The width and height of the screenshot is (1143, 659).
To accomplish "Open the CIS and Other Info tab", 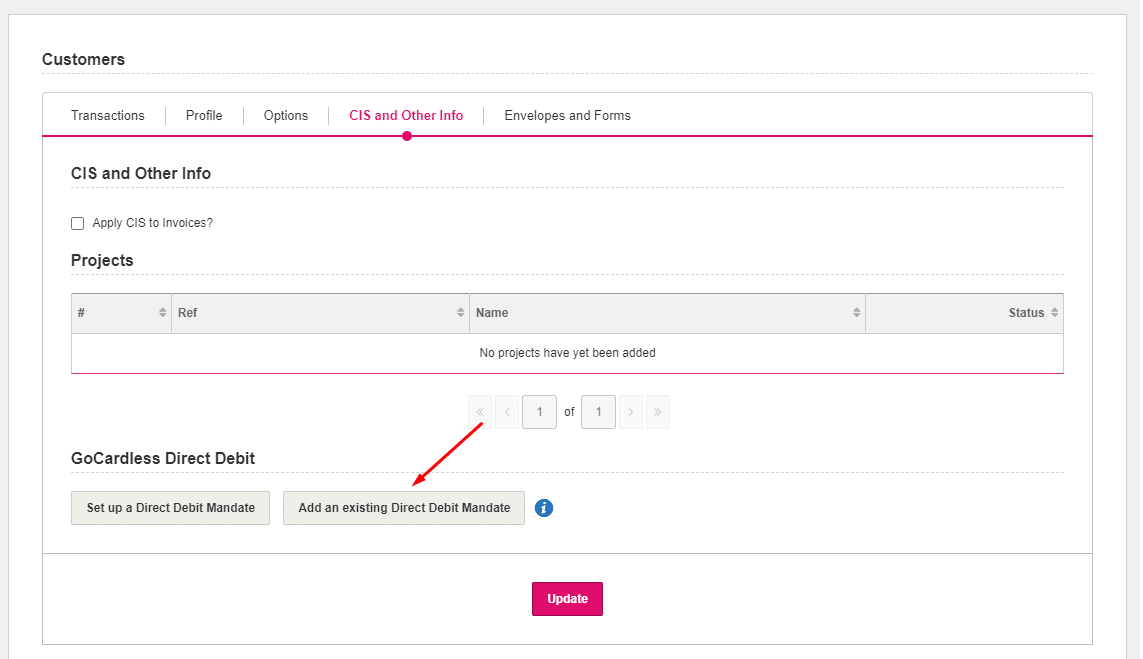I will tap(406, 116).
